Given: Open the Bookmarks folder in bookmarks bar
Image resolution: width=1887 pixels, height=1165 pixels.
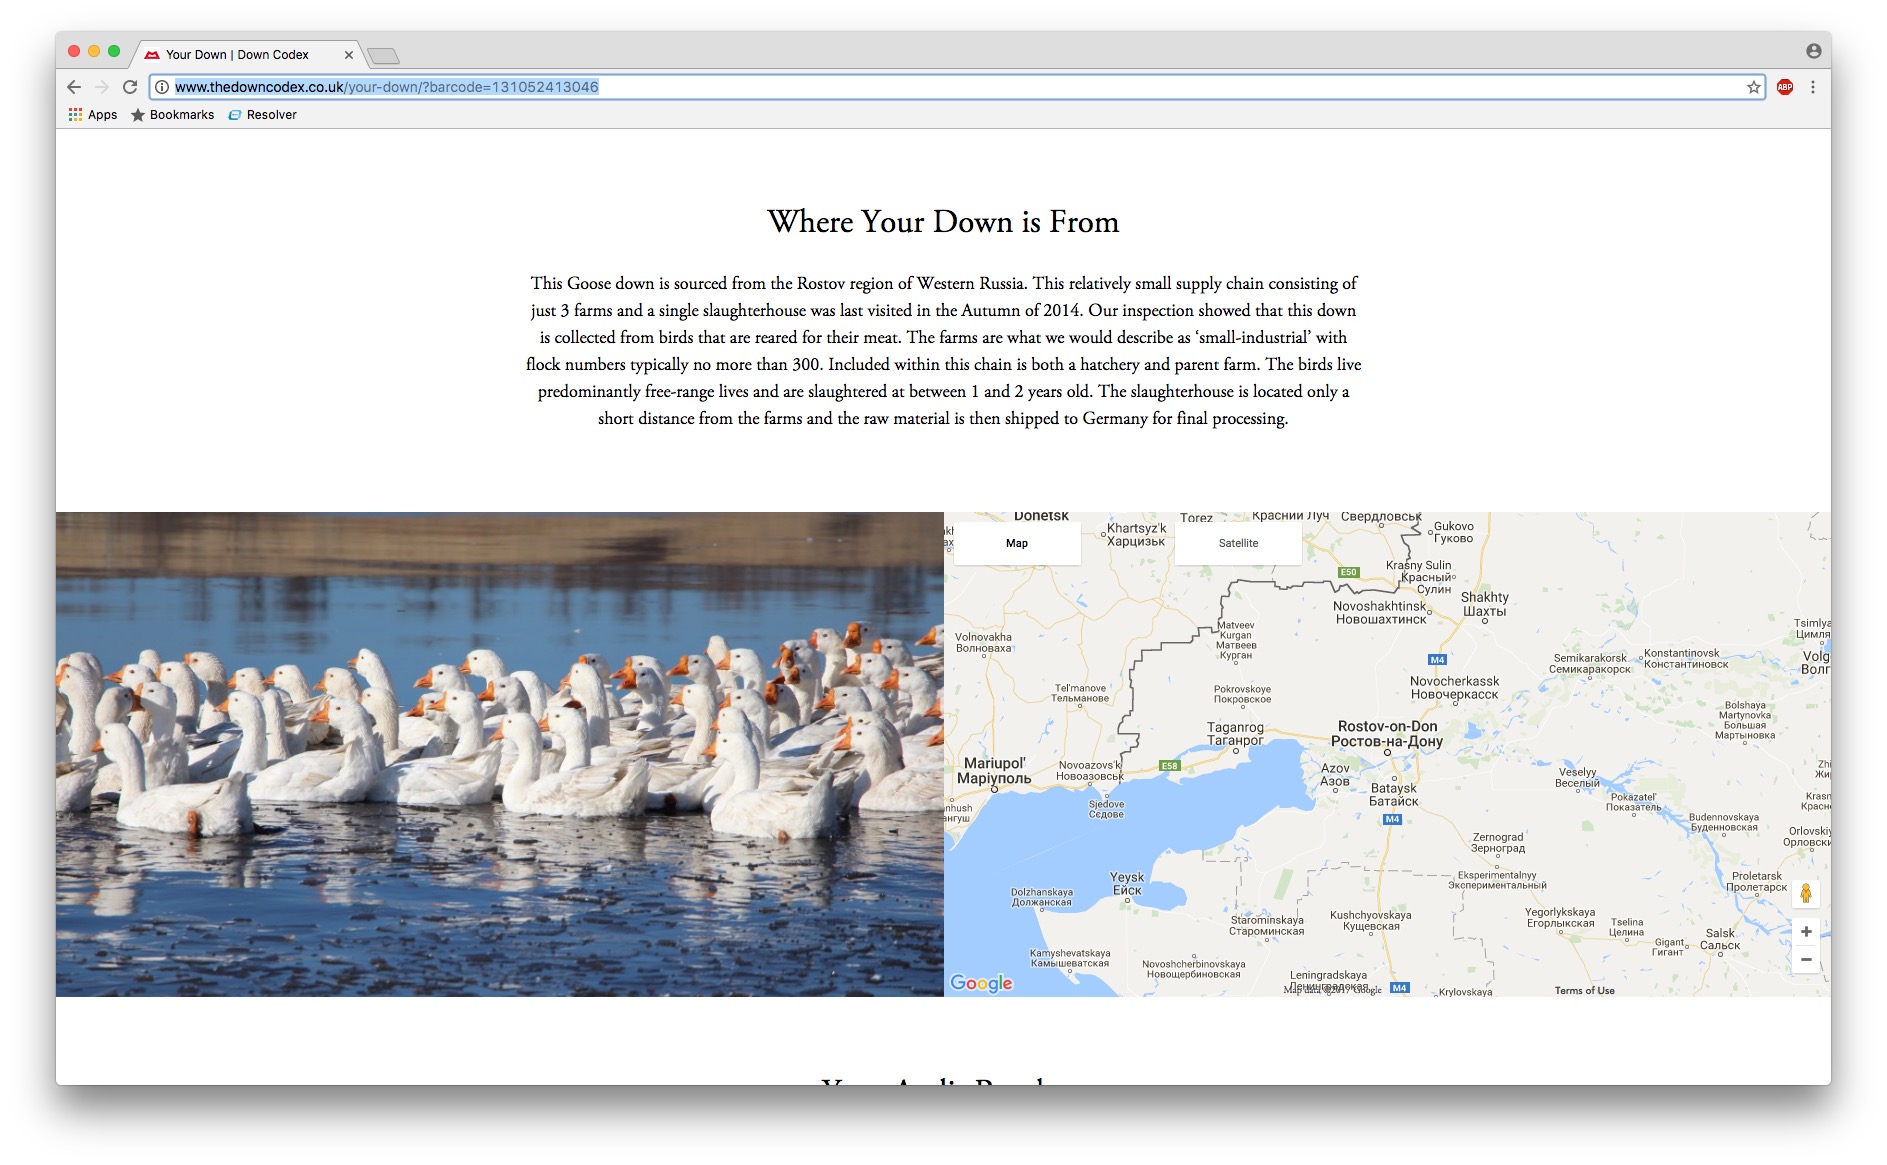Looking at the screenshot, I should [172, 115].
